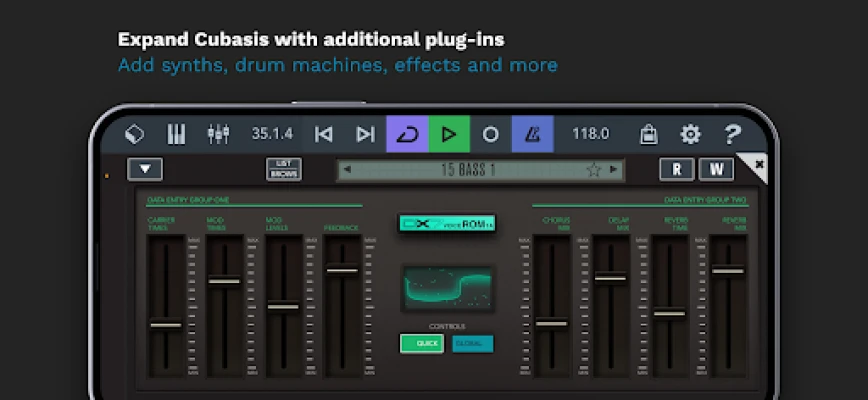Image resolution: width=868 pixels, height=400 pixels.
Task: Click the Carrier Times slider handle
Action: click(x=166, y=325)
